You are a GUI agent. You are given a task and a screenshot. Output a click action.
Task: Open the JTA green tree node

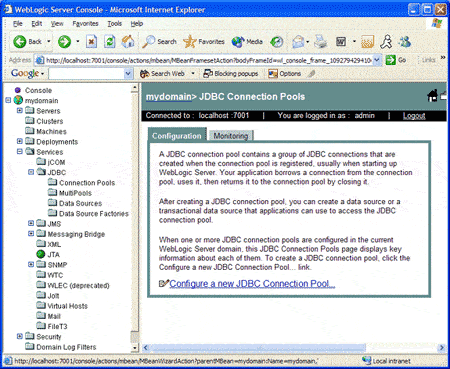[x=41, y=254]
